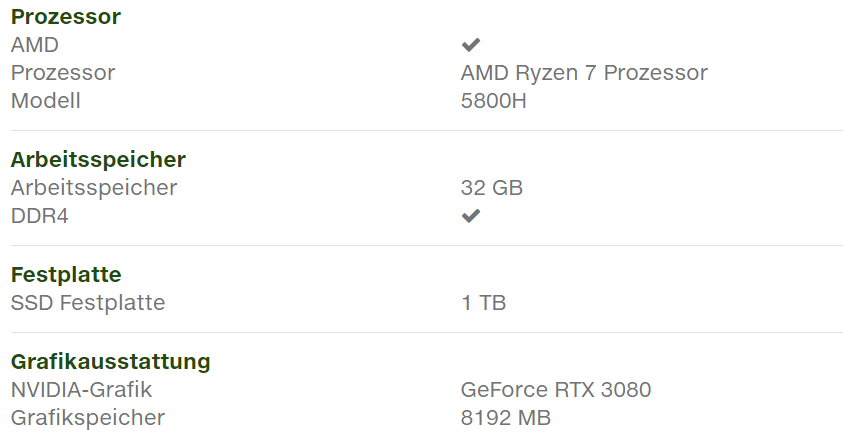Image resolution: width=843 pixels, height=445 pixels.
Task: Select the 1 TB storage value
Action: pyautogui.click(x=484, y=303)
